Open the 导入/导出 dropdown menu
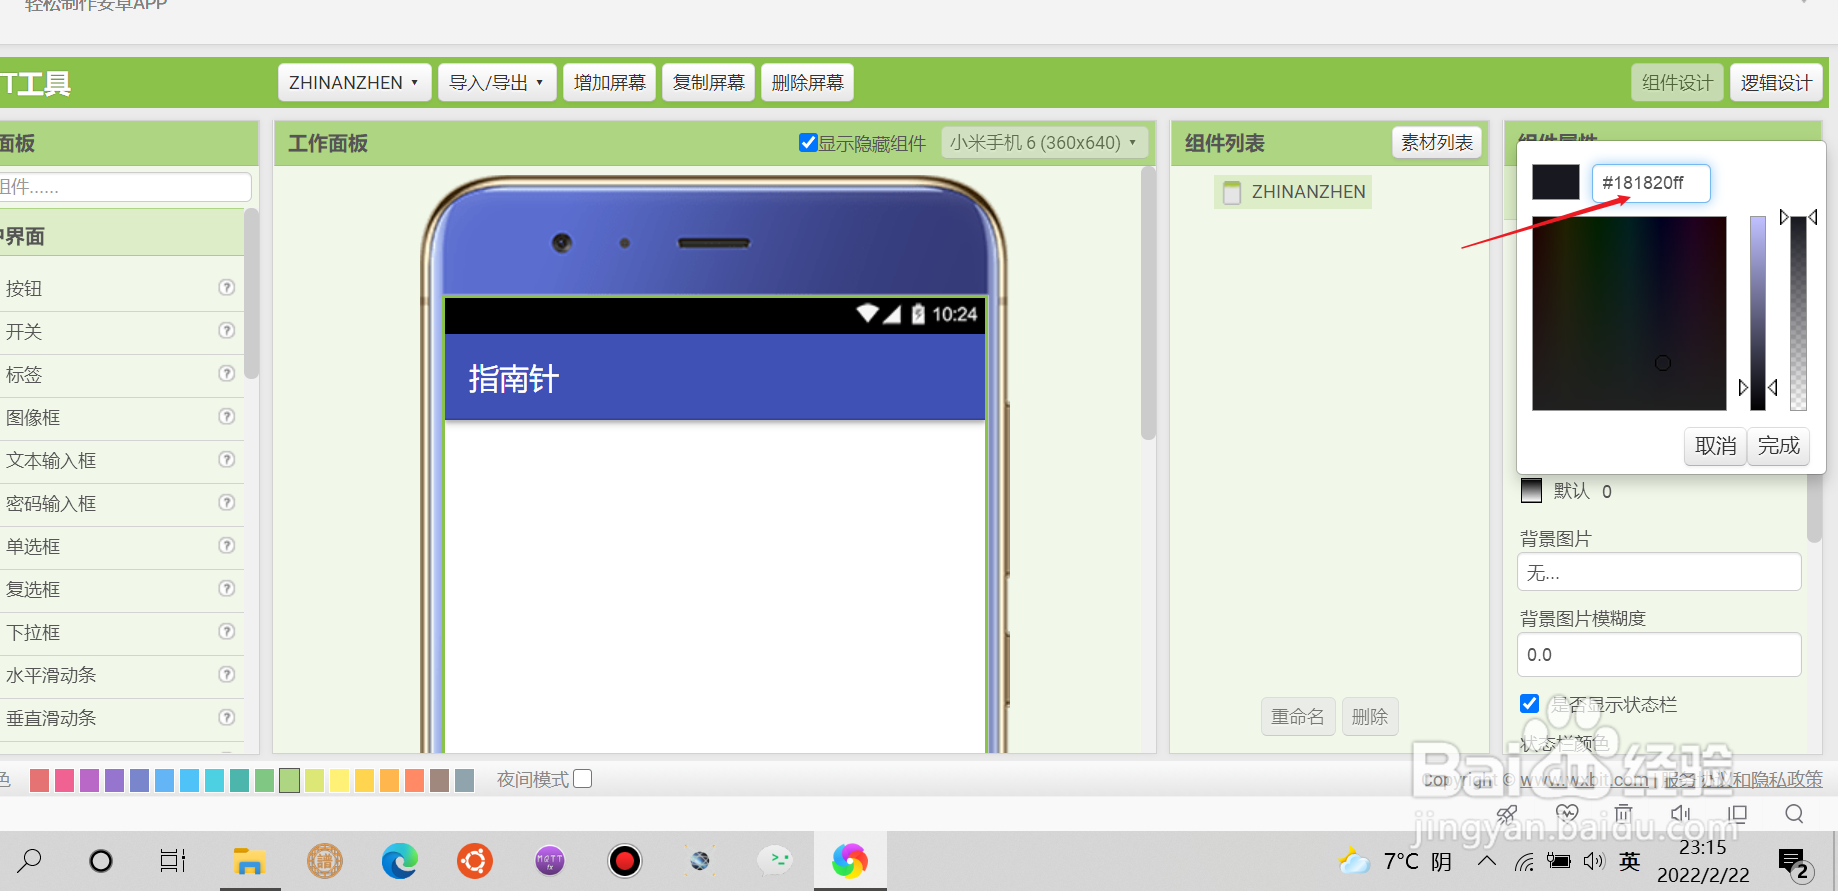This screenshot has width=1838, height=891. coord(497,83)
